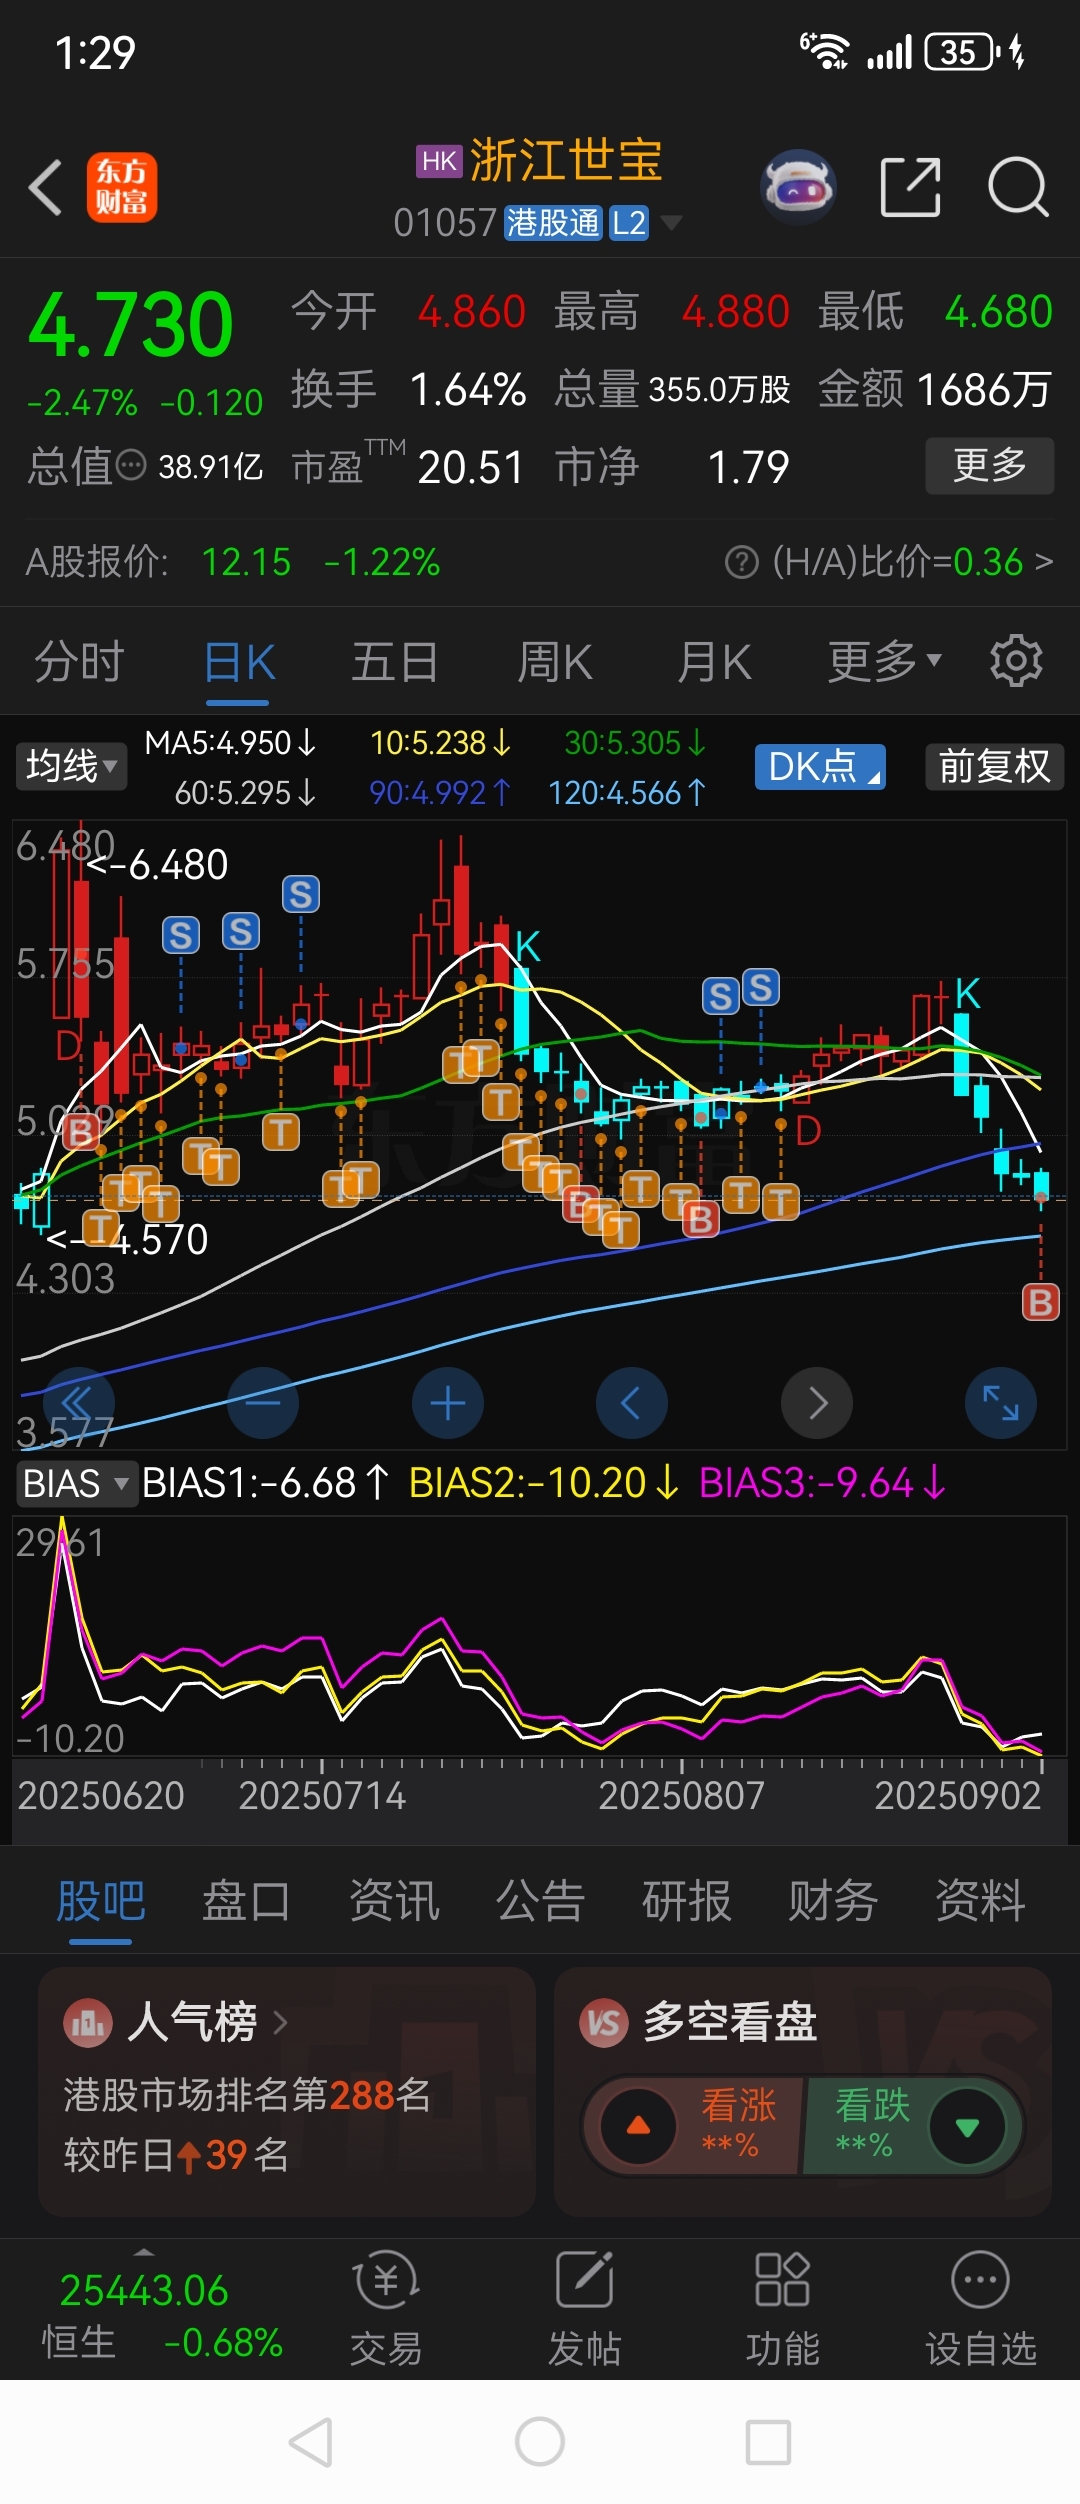Screen dimensions: 1080x2504
Task: Tap 设自选 add to watchlist icon
Action: [x=980, y=2280]
